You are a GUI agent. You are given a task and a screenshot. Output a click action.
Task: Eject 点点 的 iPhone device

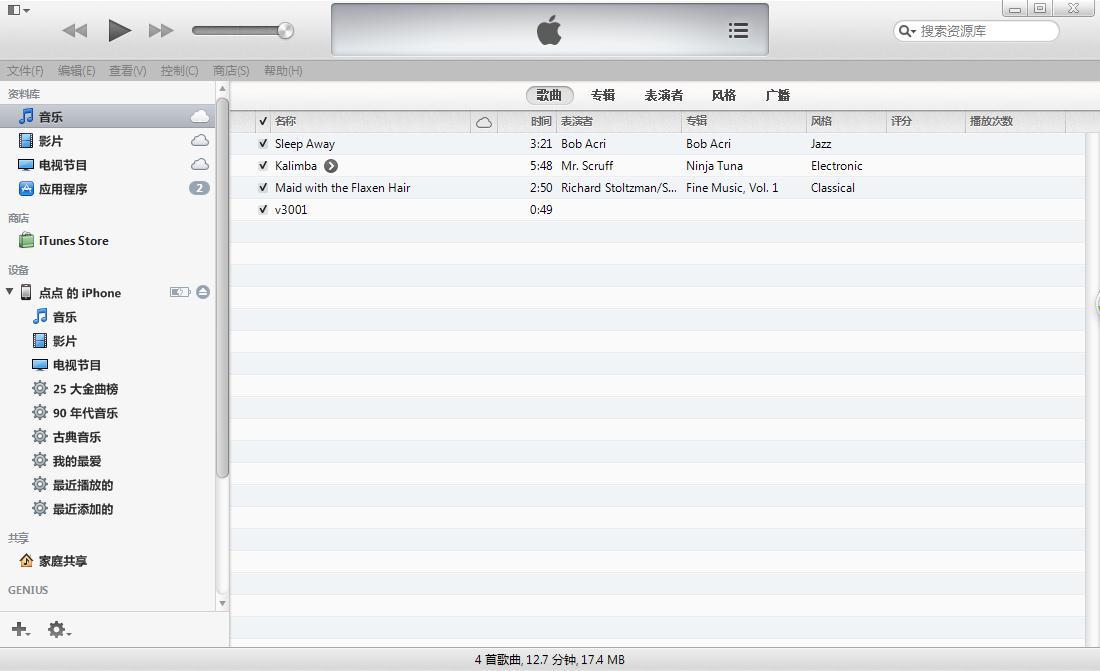[x=203, y=292]
